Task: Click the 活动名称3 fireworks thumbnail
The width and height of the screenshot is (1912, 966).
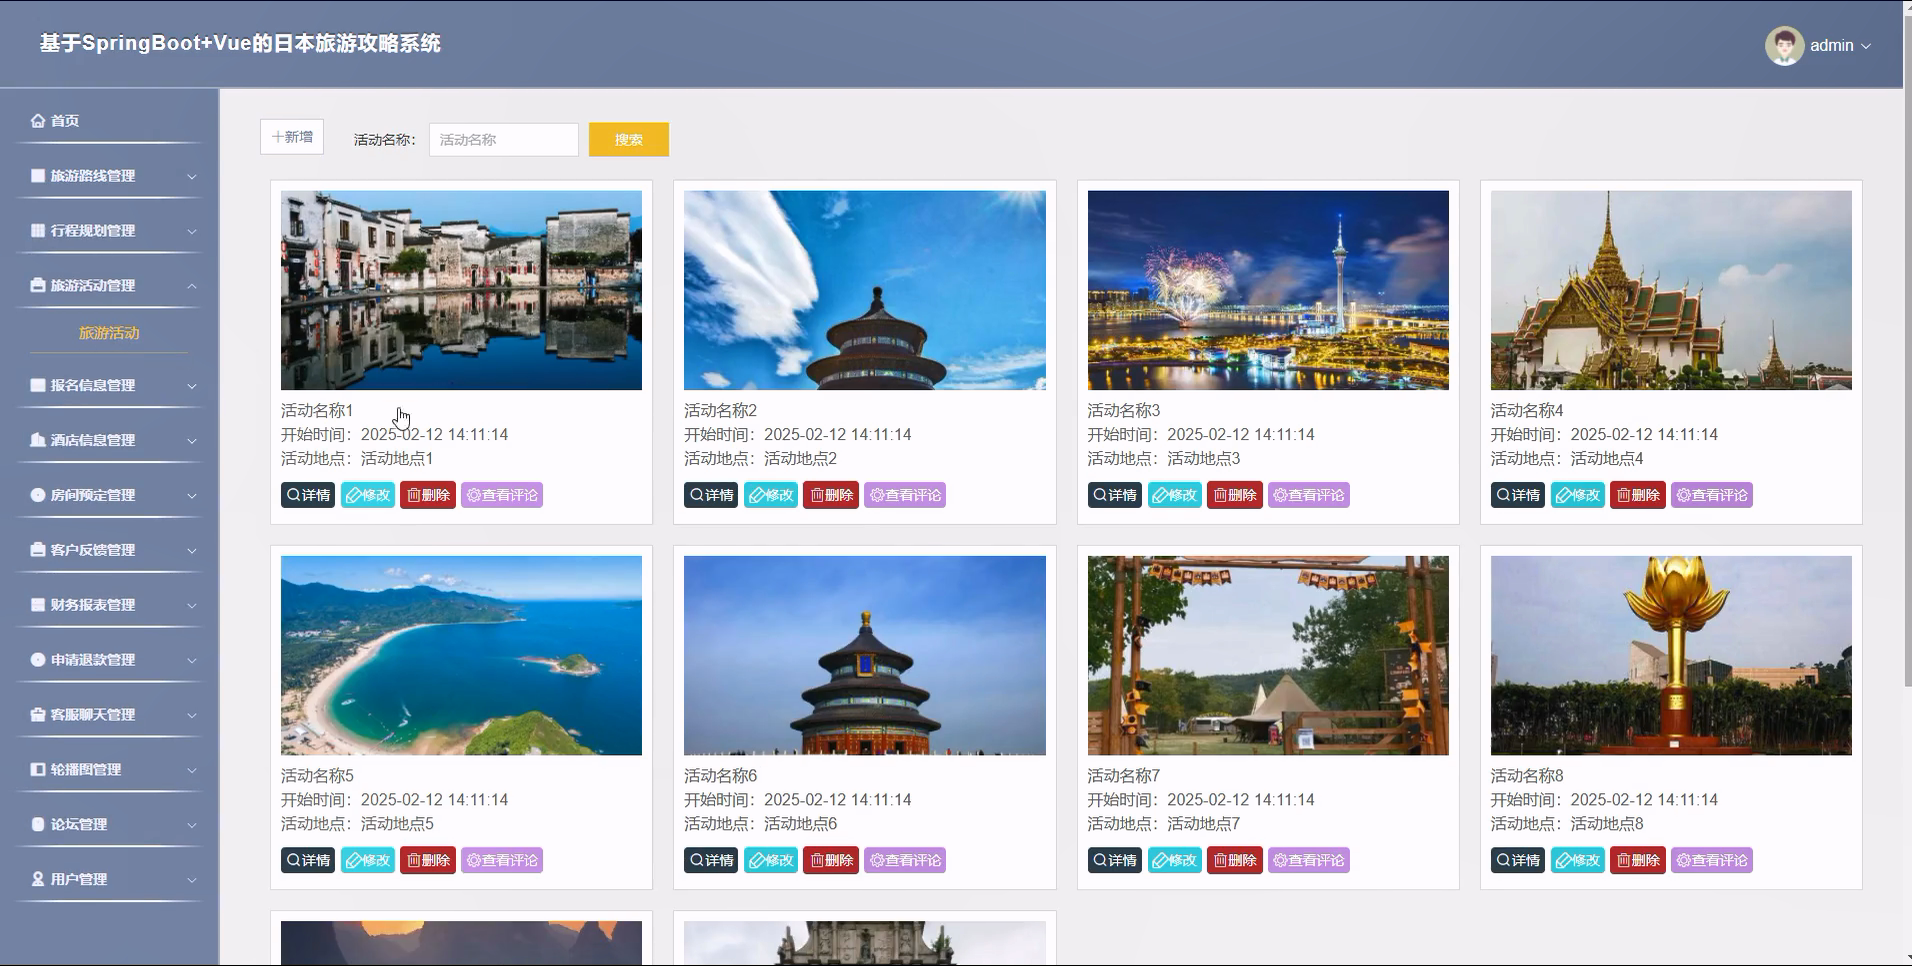Action: [1268, 290]
